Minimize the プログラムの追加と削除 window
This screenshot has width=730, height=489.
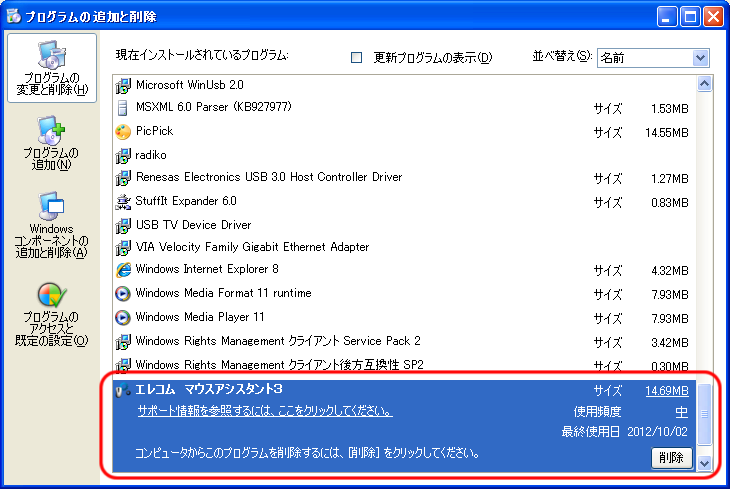click(x=667, y=17)
